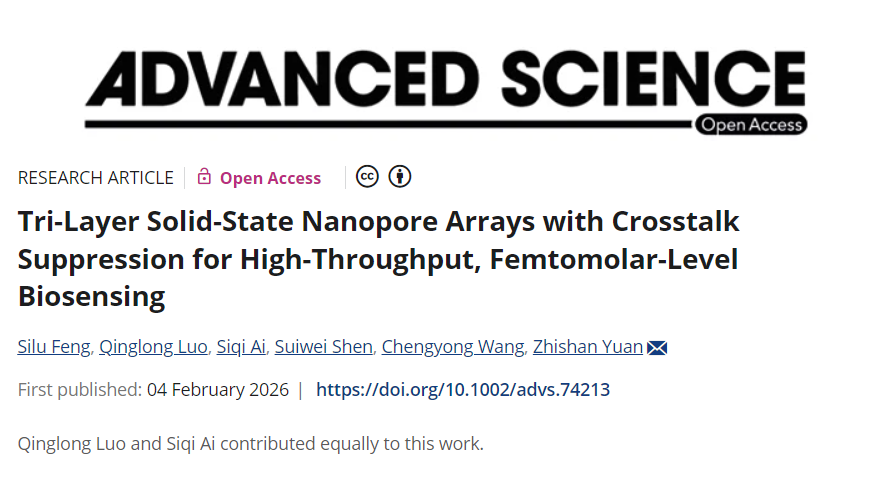Click the attribution person license icon
This screenshot has width=890, height=492.
pos(400,177)
